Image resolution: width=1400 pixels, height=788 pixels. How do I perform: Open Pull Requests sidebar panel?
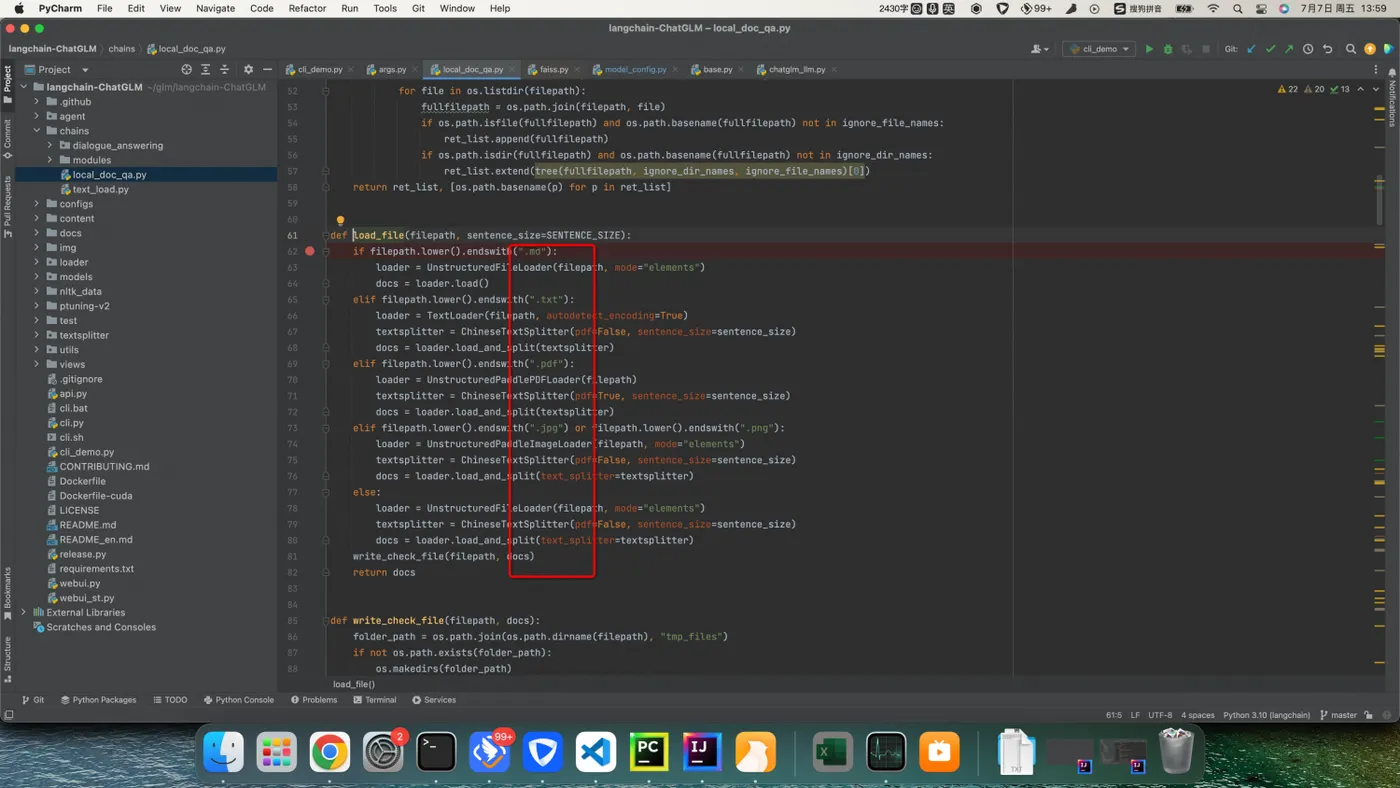(7, 207)
